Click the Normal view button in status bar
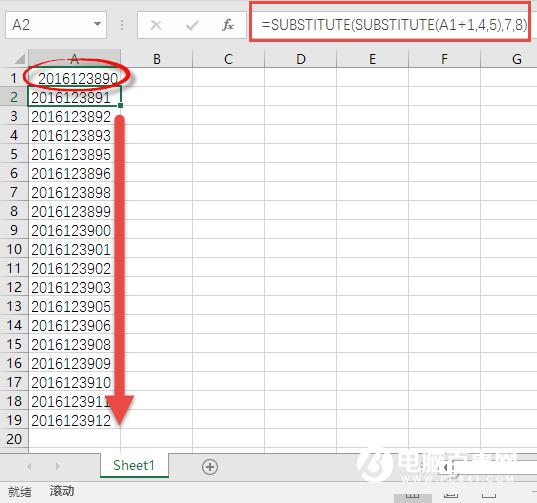The image size is (537, 503). pos(413,496)
